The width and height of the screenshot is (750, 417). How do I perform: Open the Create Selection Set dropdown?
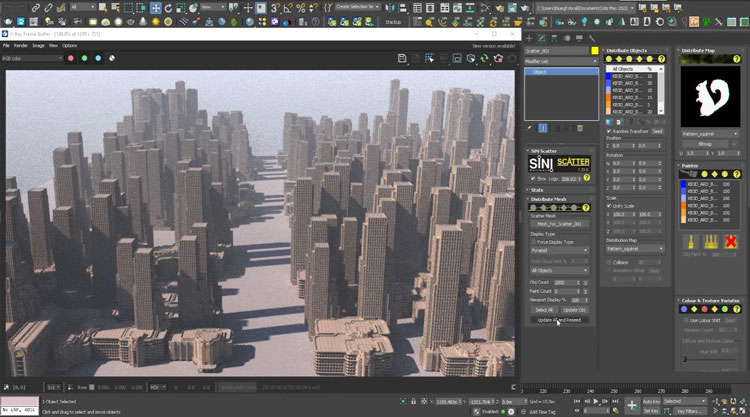(x=357, y=7)
